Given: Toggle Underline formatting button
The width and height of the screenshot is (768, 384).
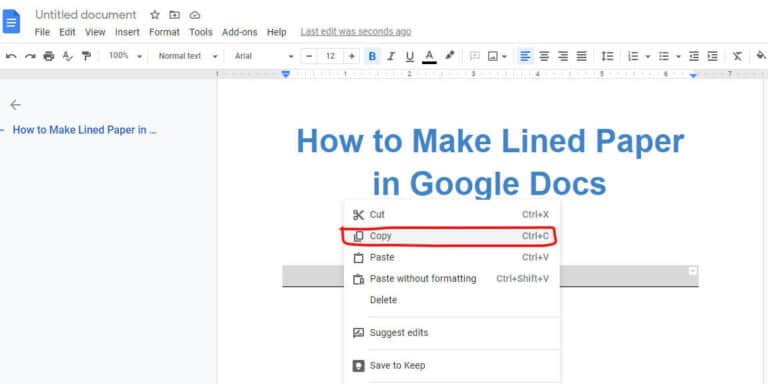Looking at the screenshot, I should (410, 56).
